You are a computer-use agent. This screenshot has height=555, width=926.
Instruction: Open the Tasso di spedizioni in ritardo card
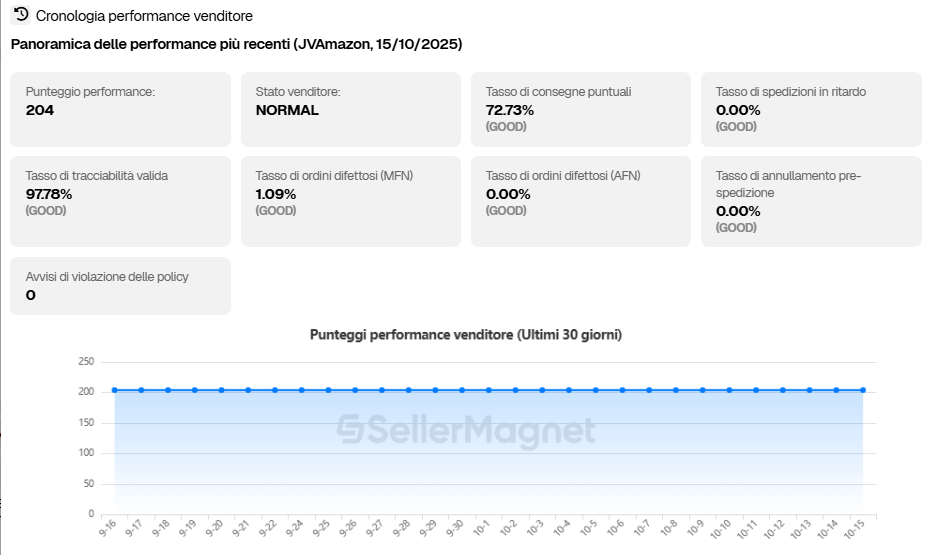pyautogui.click(x=811, y=109)
